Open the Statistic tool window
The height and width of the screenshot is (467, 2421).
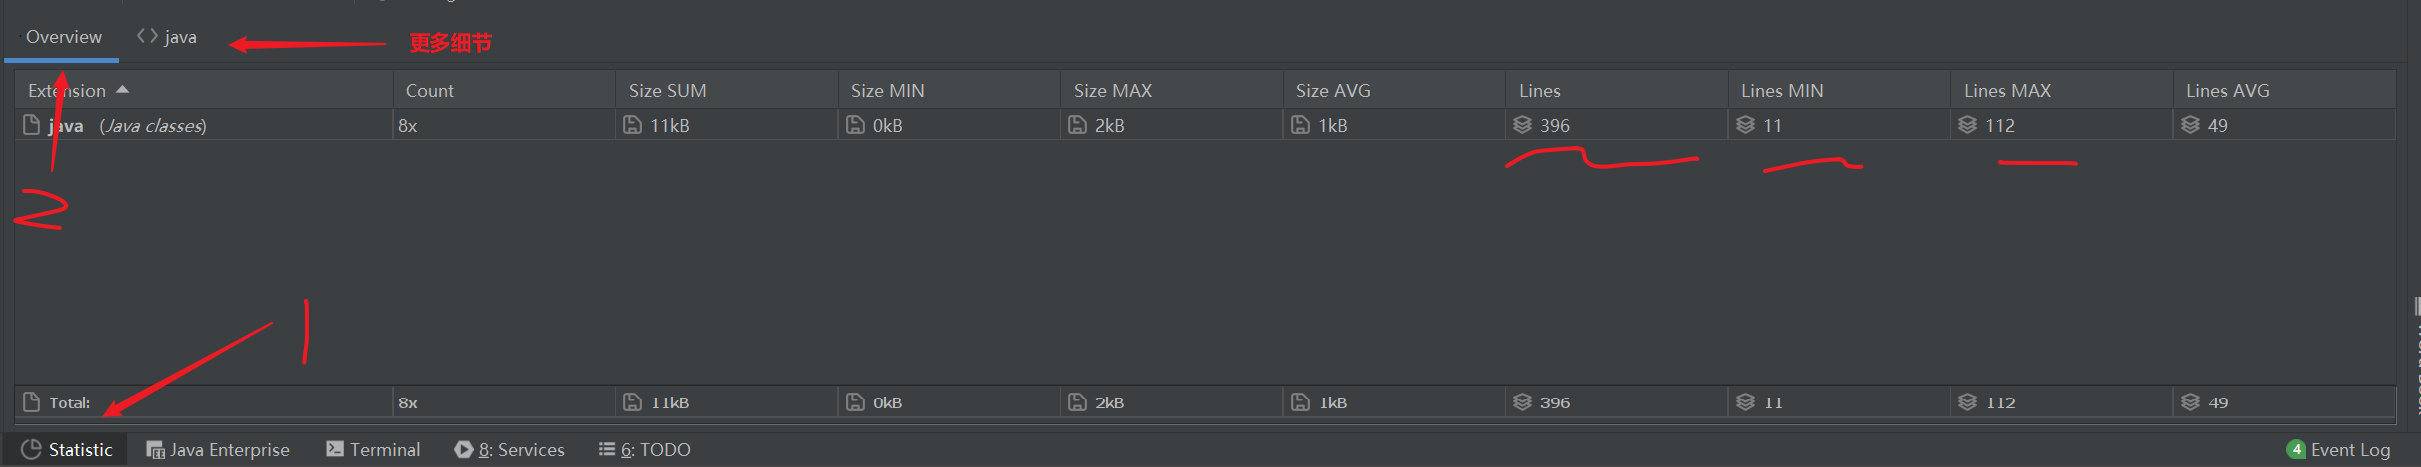(67, 450)
